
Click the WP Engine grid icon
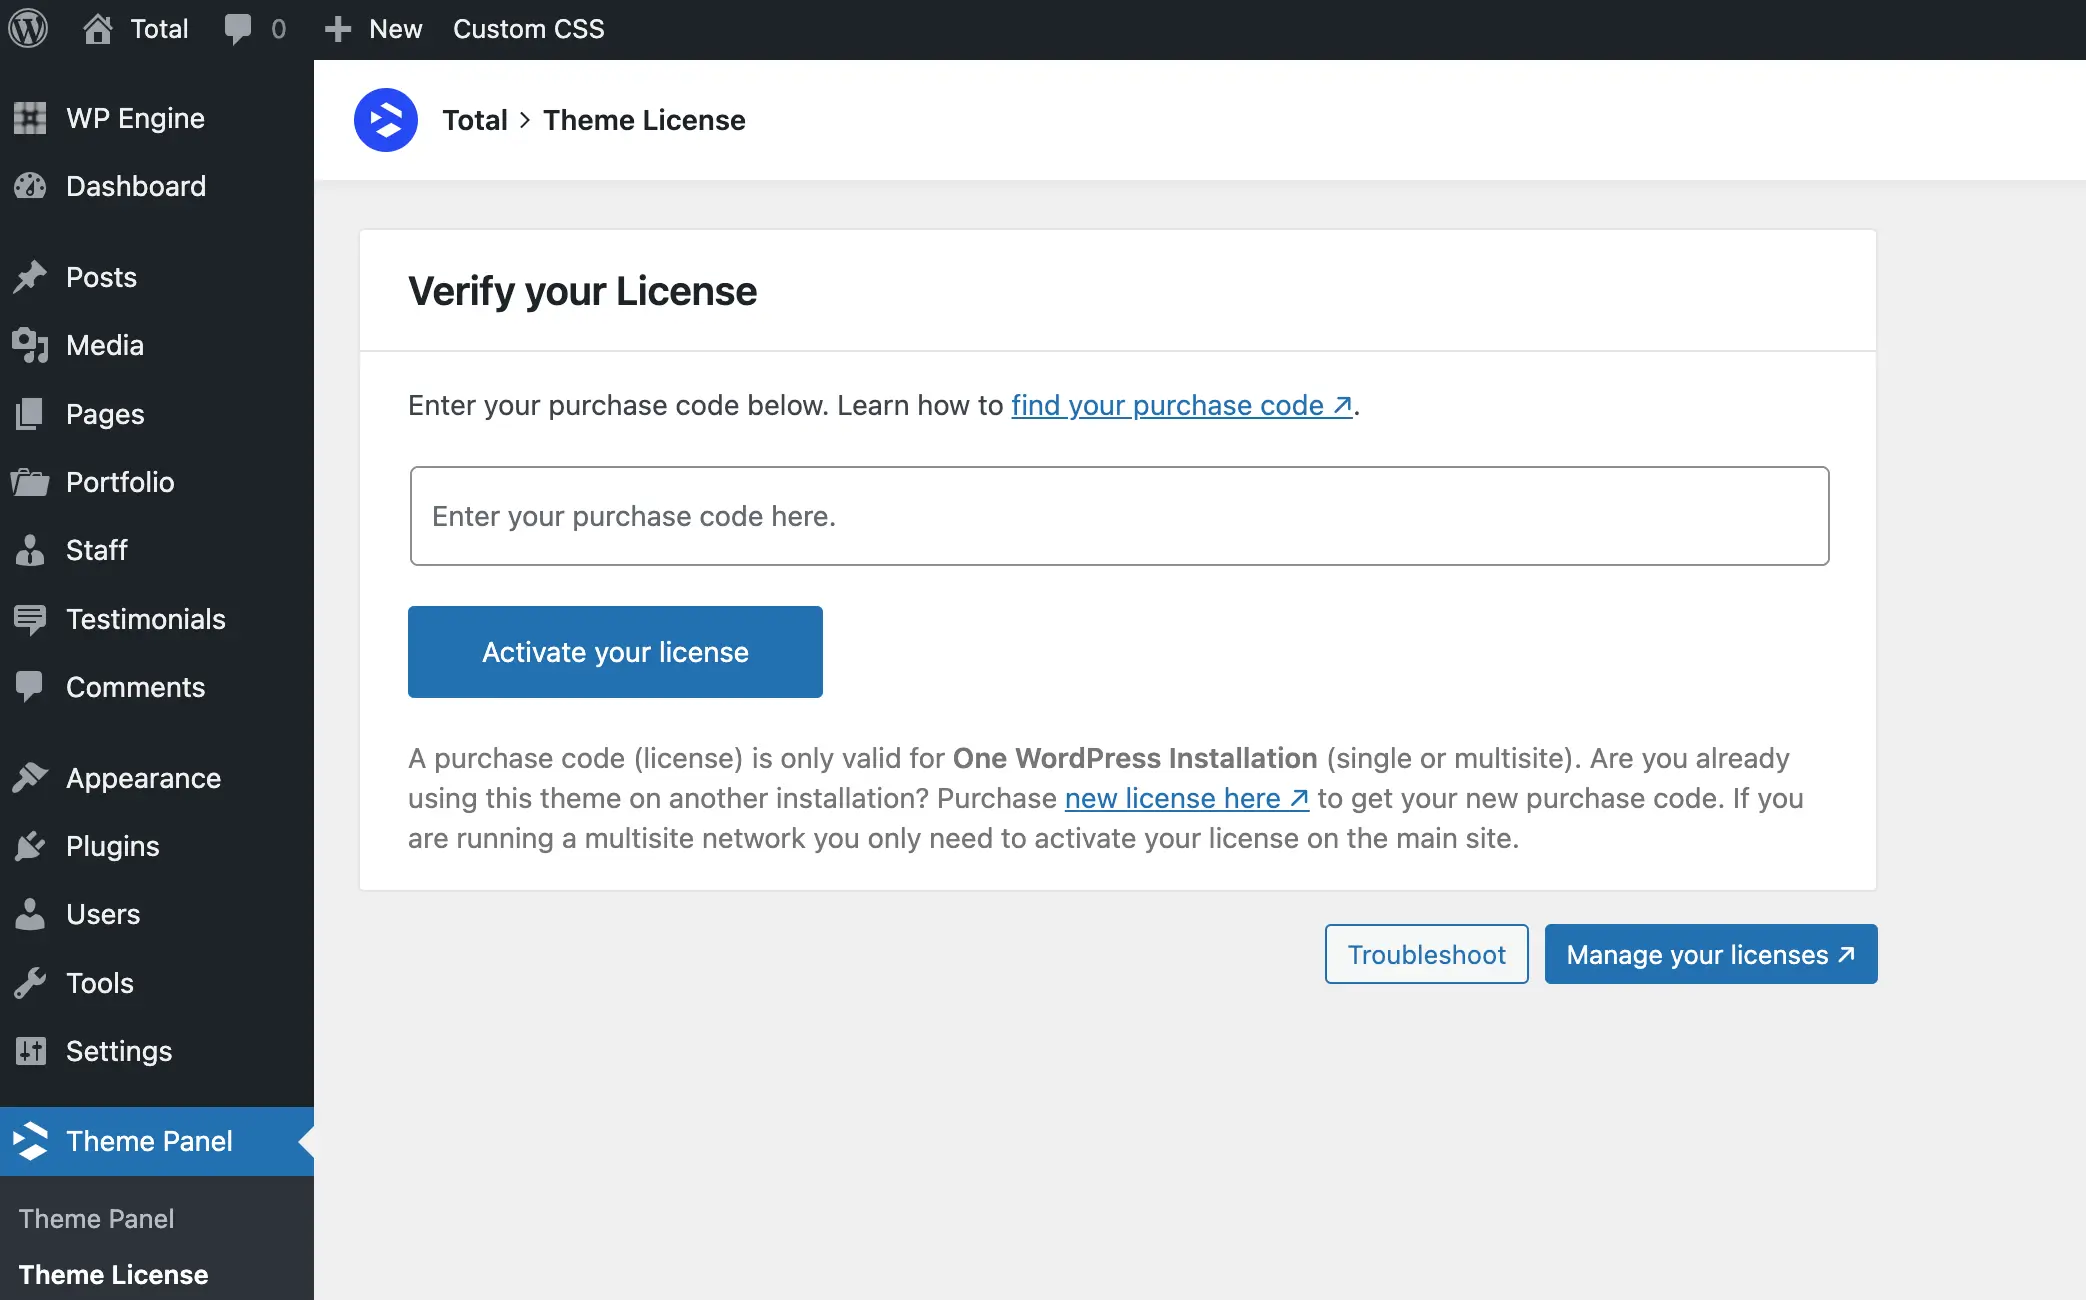click(x=30, y=118)
